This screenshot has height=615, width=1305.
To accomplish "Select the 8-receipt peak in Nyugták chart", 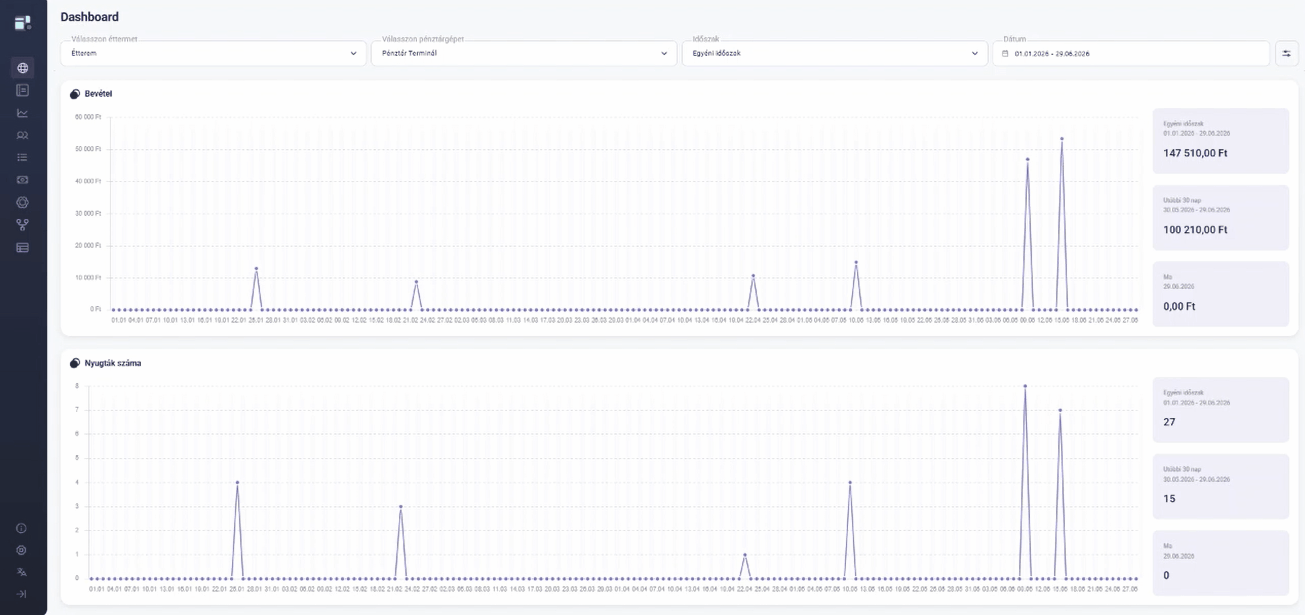I will (1025, 386).
